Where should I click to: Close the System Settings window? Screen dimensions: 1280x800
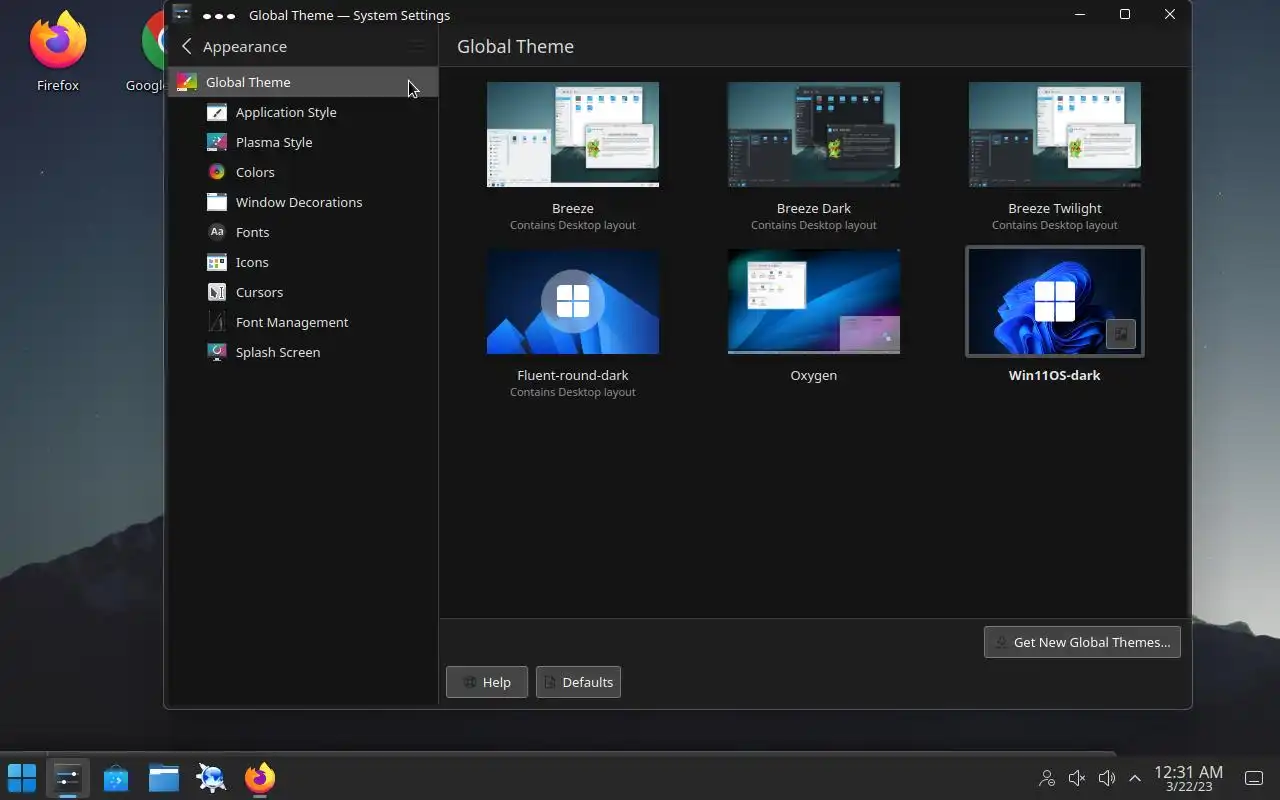click(1170, 15)
